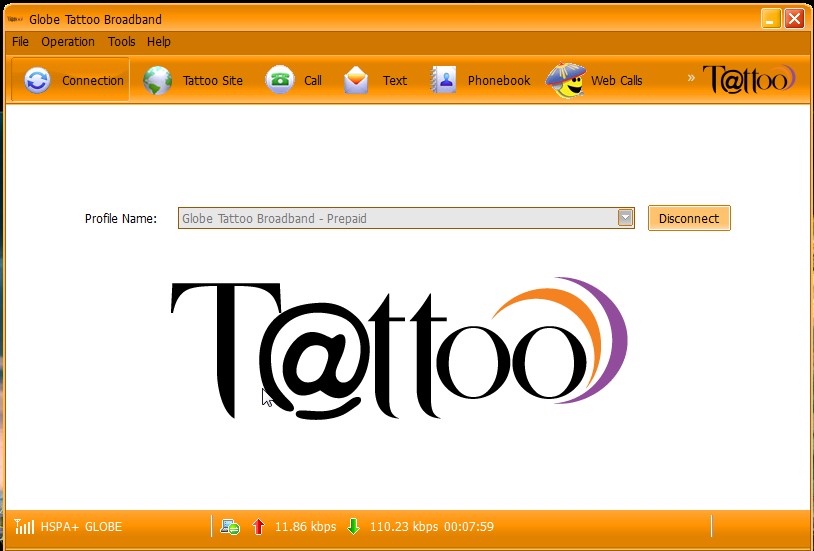Expand the toolbar overflow chevron
The width and height of the screenshot is (814, 551).
(x=691, y=78)
